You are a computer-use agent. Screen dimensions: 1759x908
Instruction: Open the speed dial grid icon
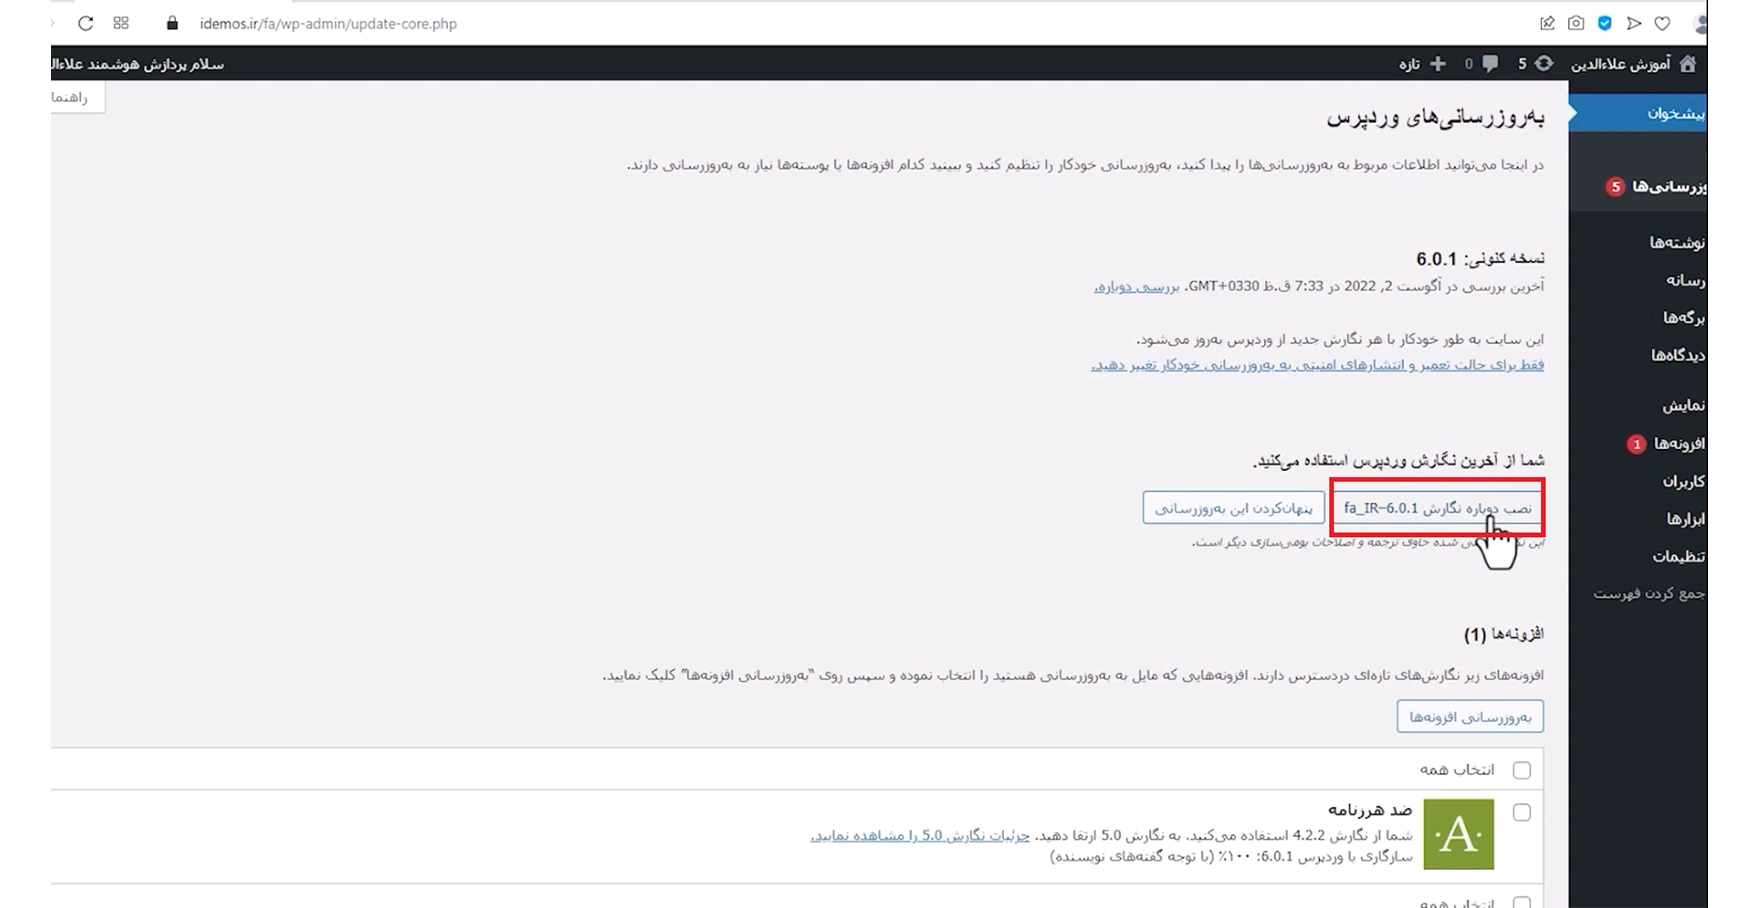121,23
